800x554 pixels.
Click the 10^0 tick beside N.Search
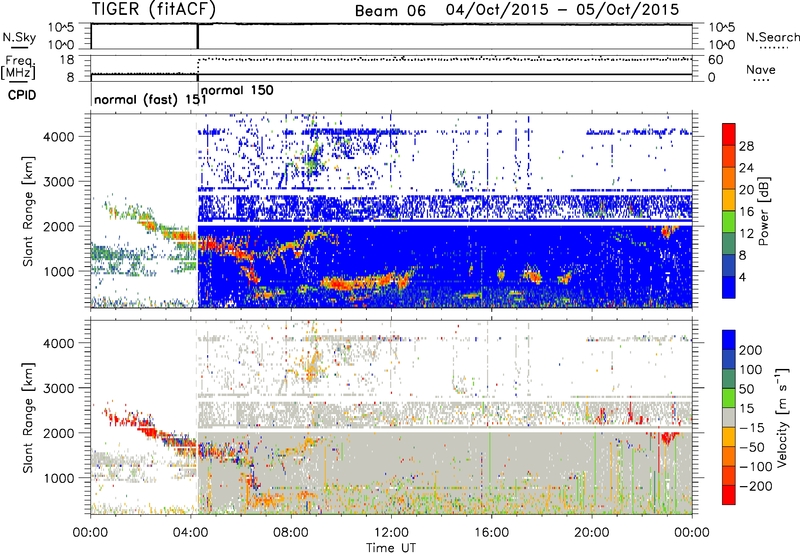pyautogui.click(x=721, y=45)
